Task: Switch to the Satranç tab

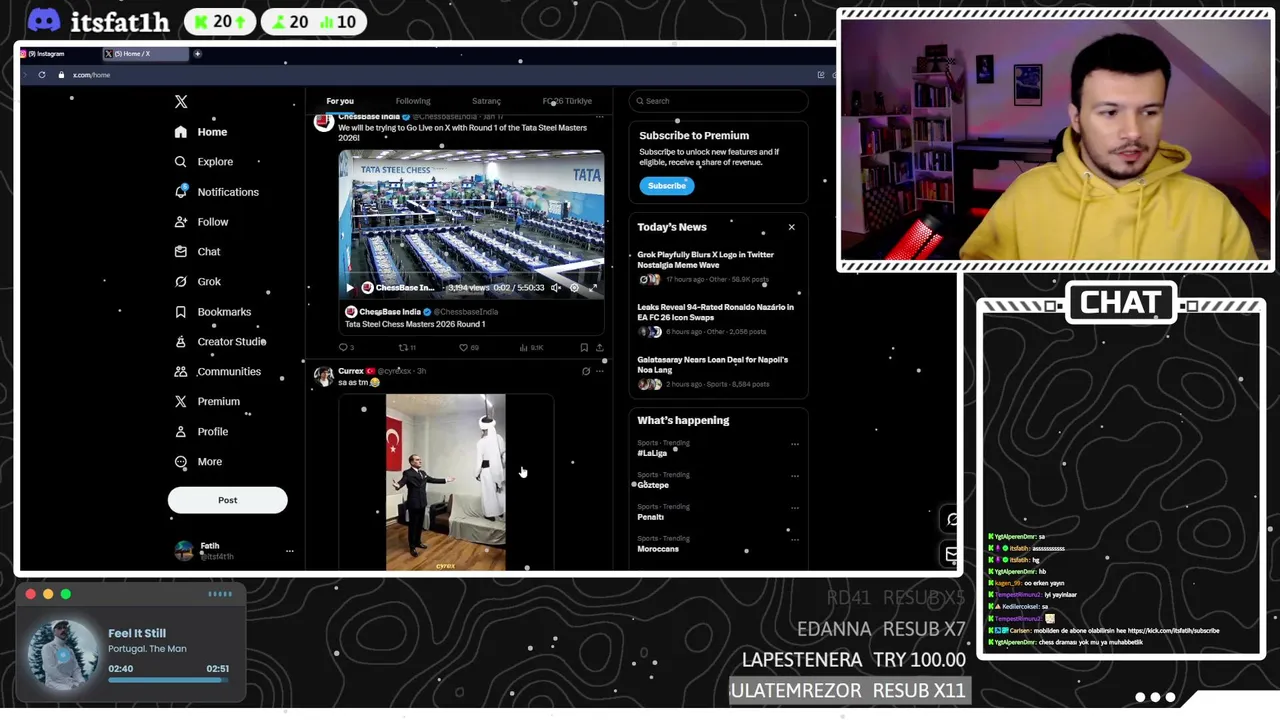Action: coord(486,101)
